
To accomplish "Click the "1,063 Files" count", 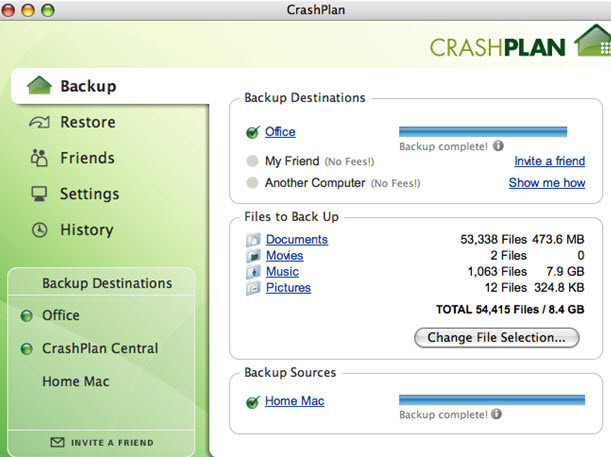I will pyautogui.click(x=497, y=272).
